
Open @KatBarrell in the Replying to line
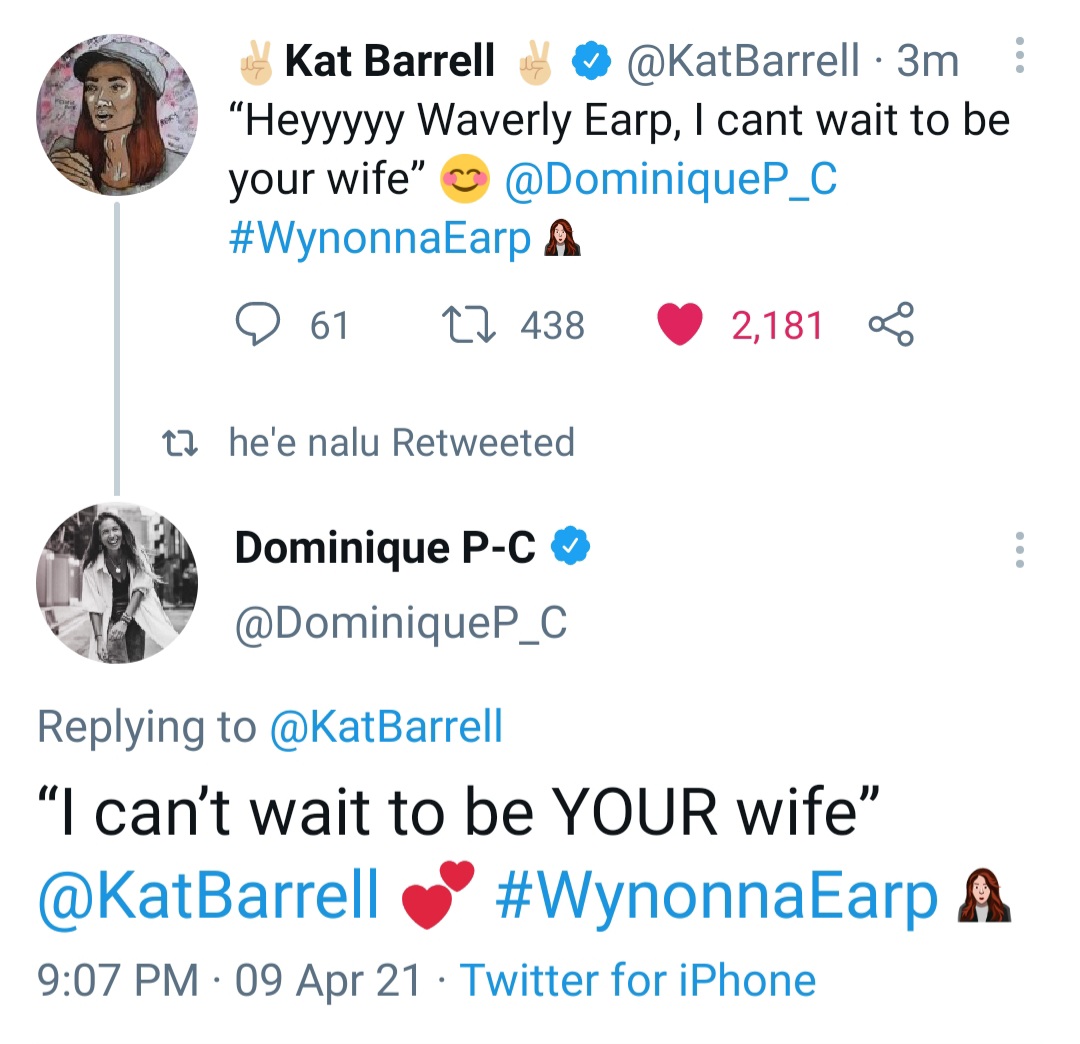tap(386, 727)
